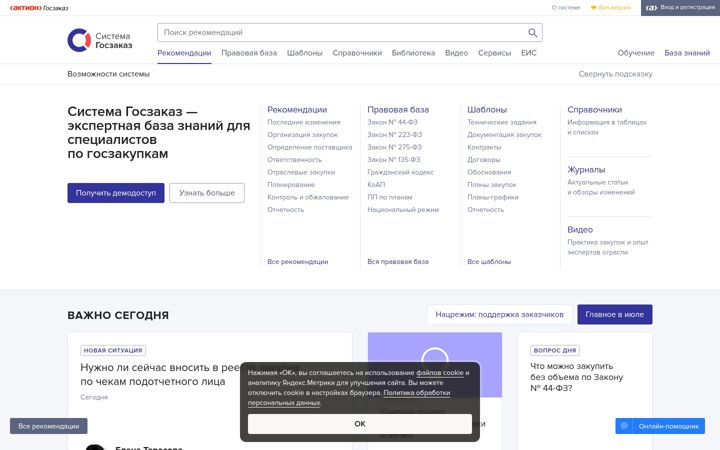Open Планы-графики link
Viewport: 720px width, 450px height.
493,197
